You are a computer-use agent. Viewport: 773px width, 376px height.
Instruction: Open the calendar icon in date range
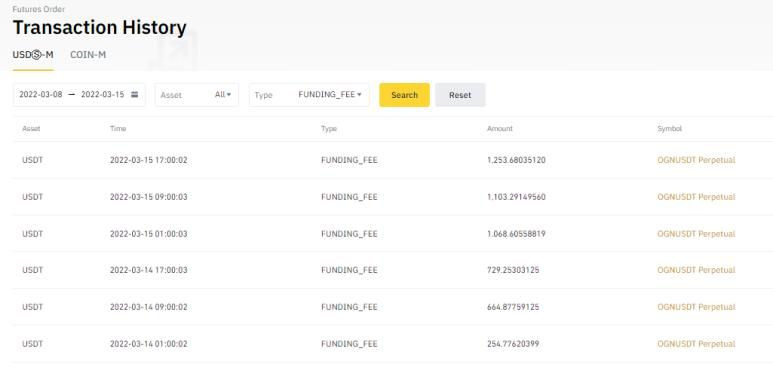point(135,95)
